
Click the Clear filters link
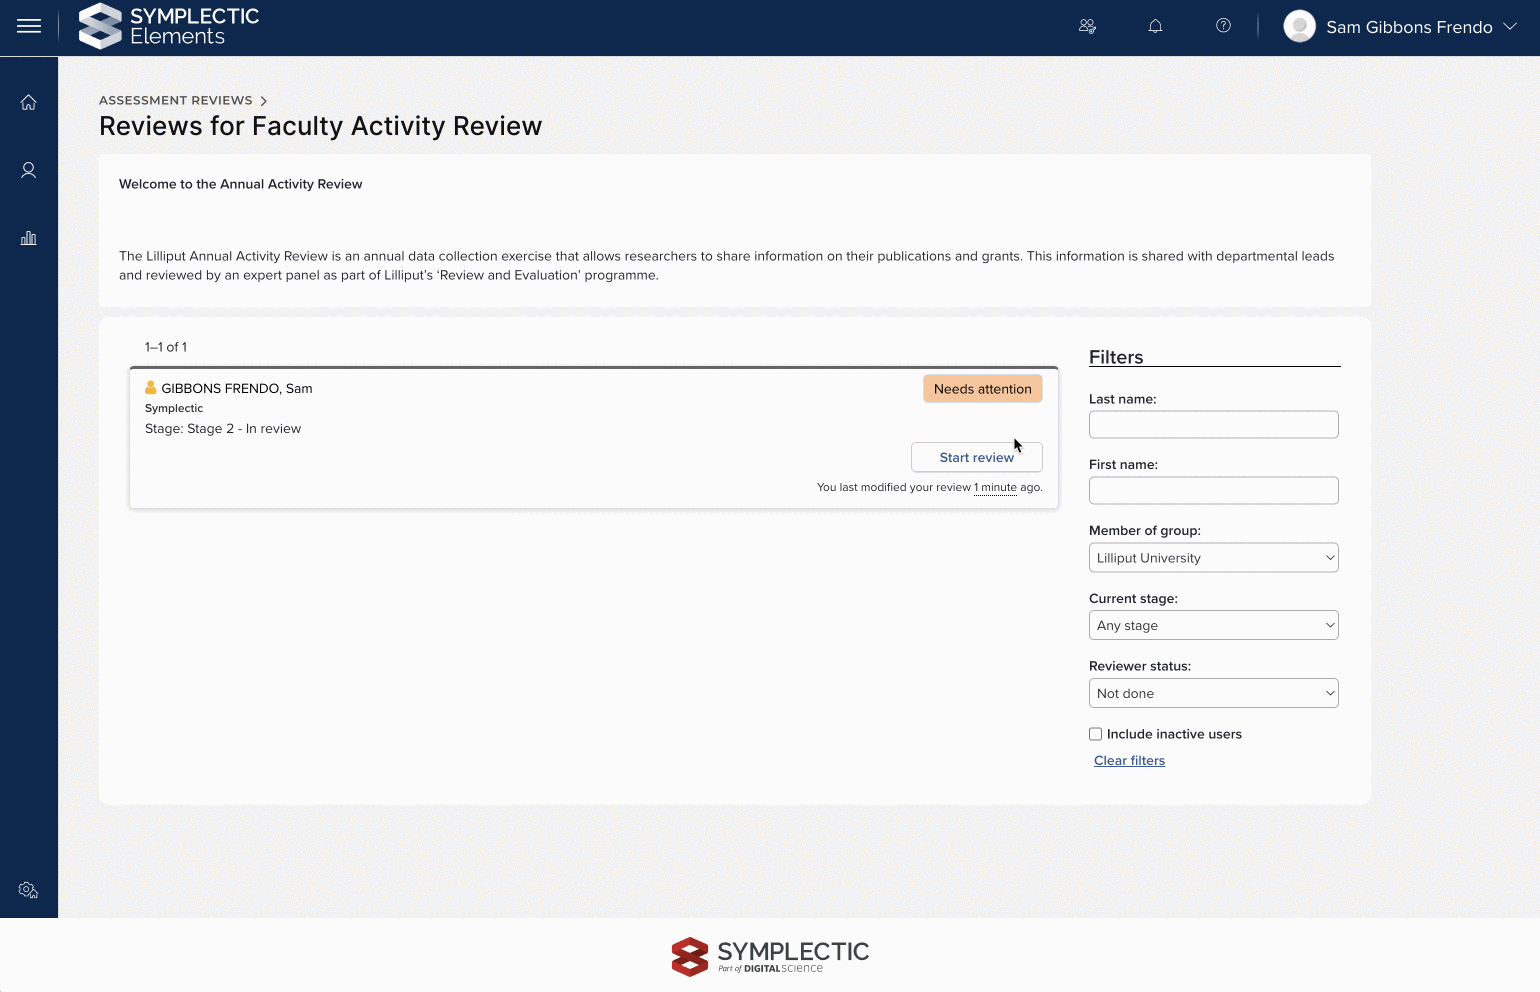point(1129,761)
